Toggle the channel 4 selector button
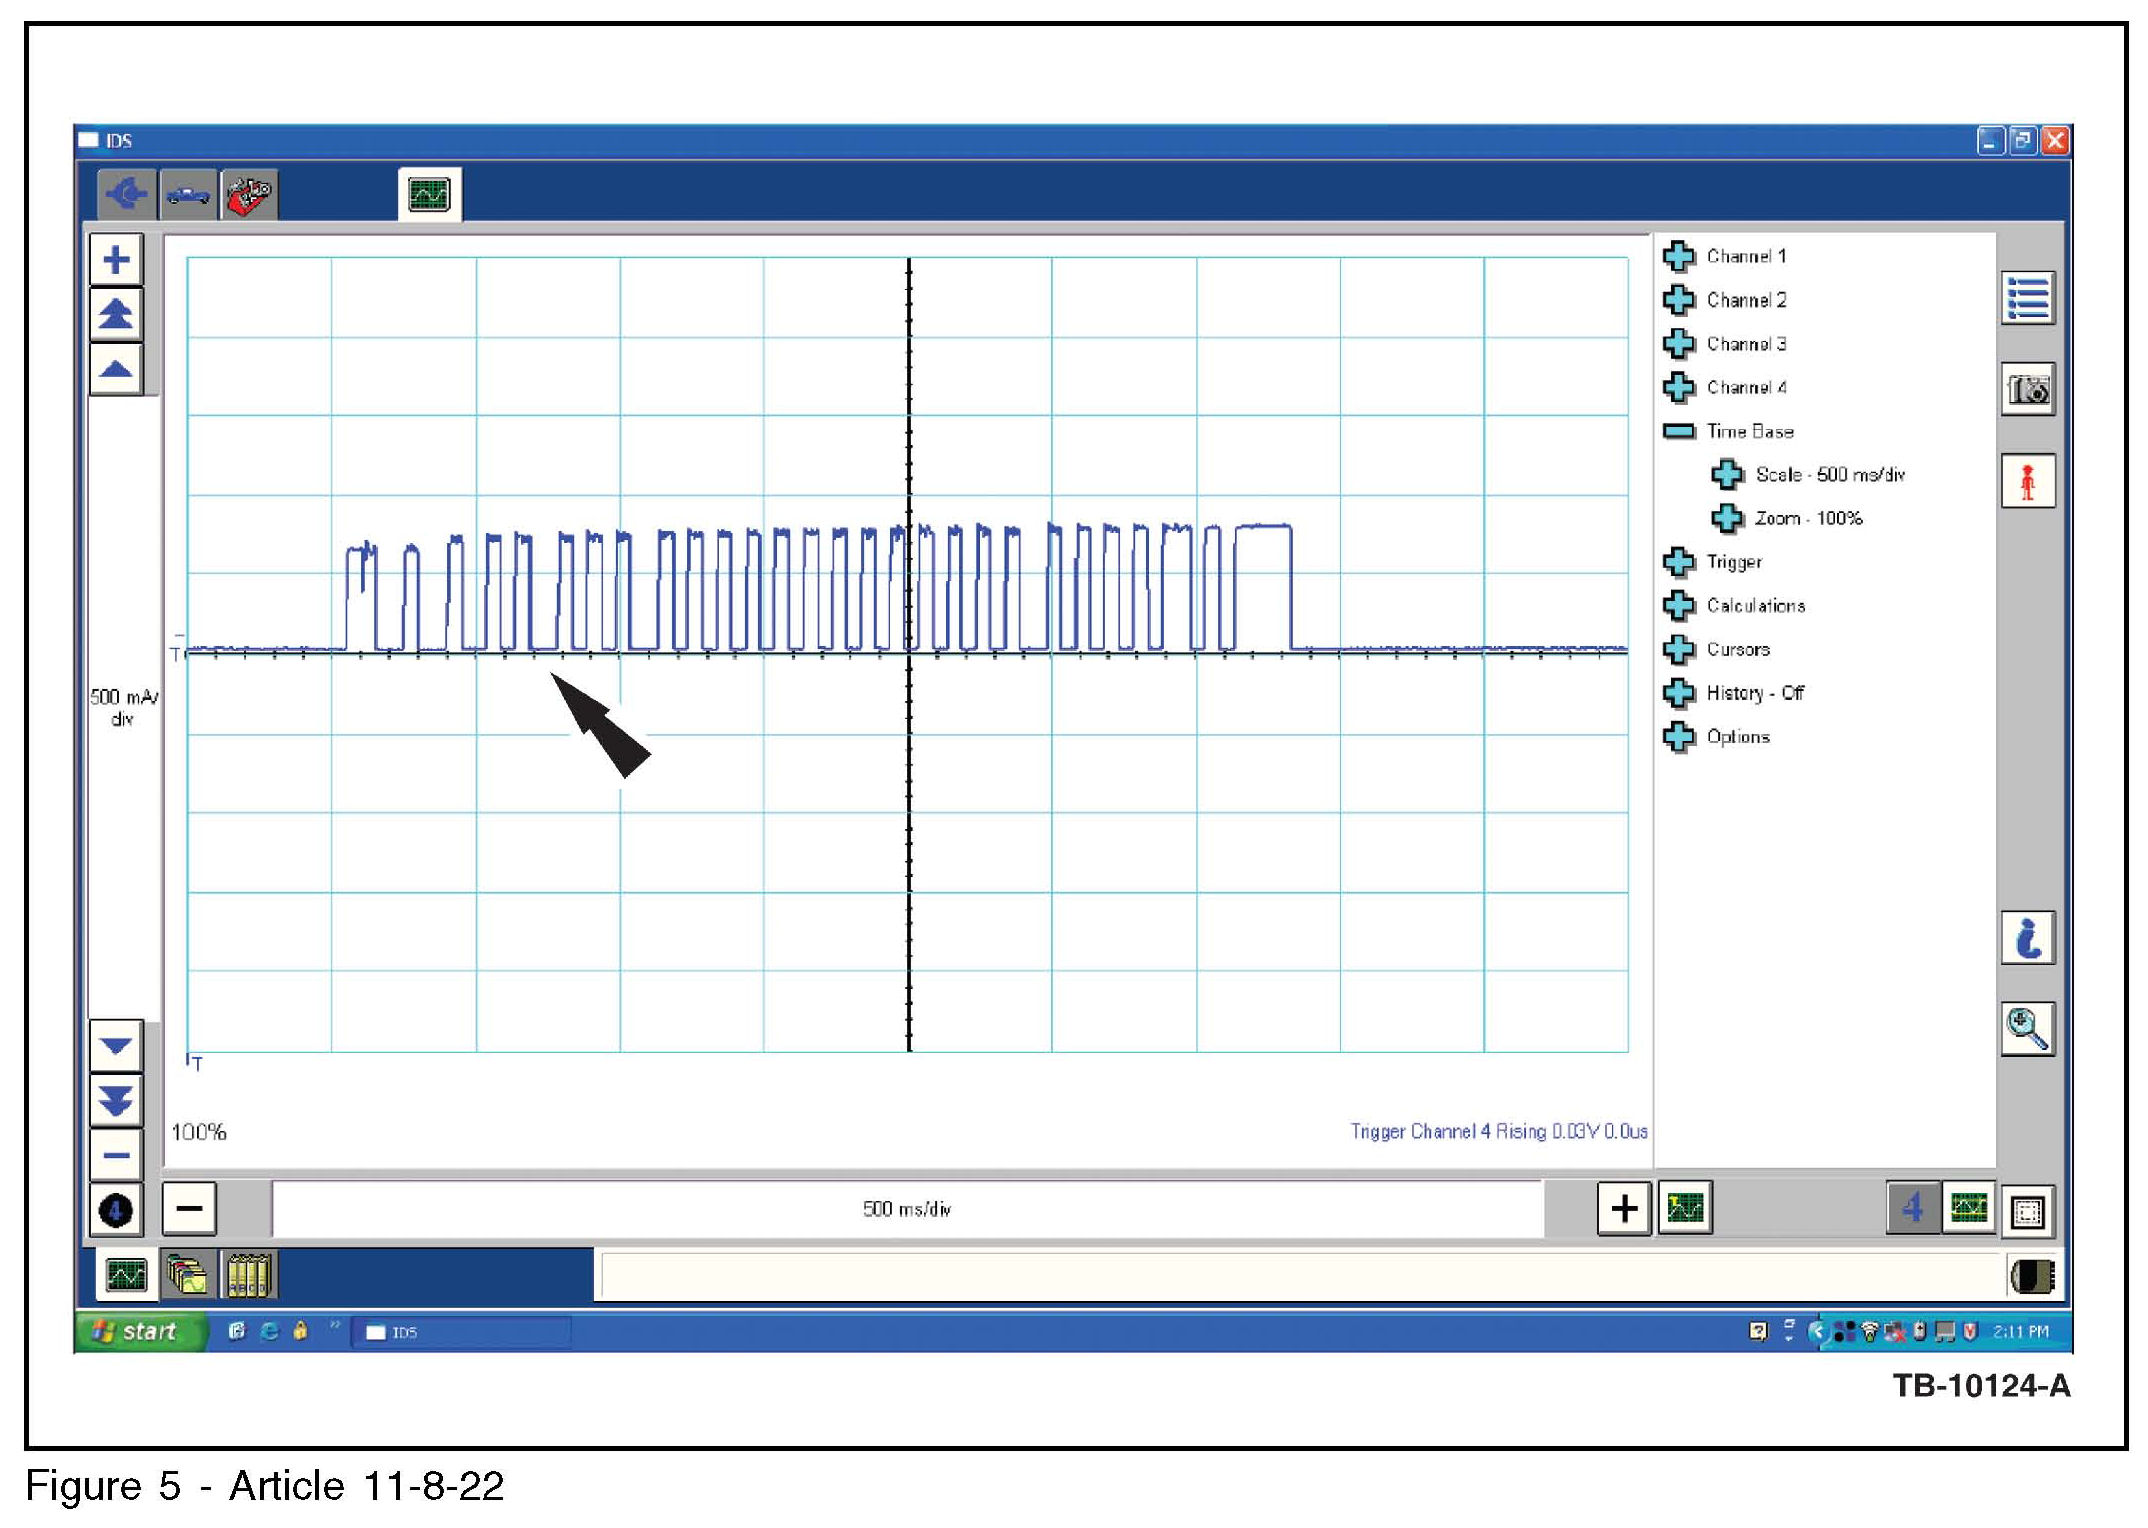This screenshot has height=1528, width=2148. click(x=1912, y=1209)
